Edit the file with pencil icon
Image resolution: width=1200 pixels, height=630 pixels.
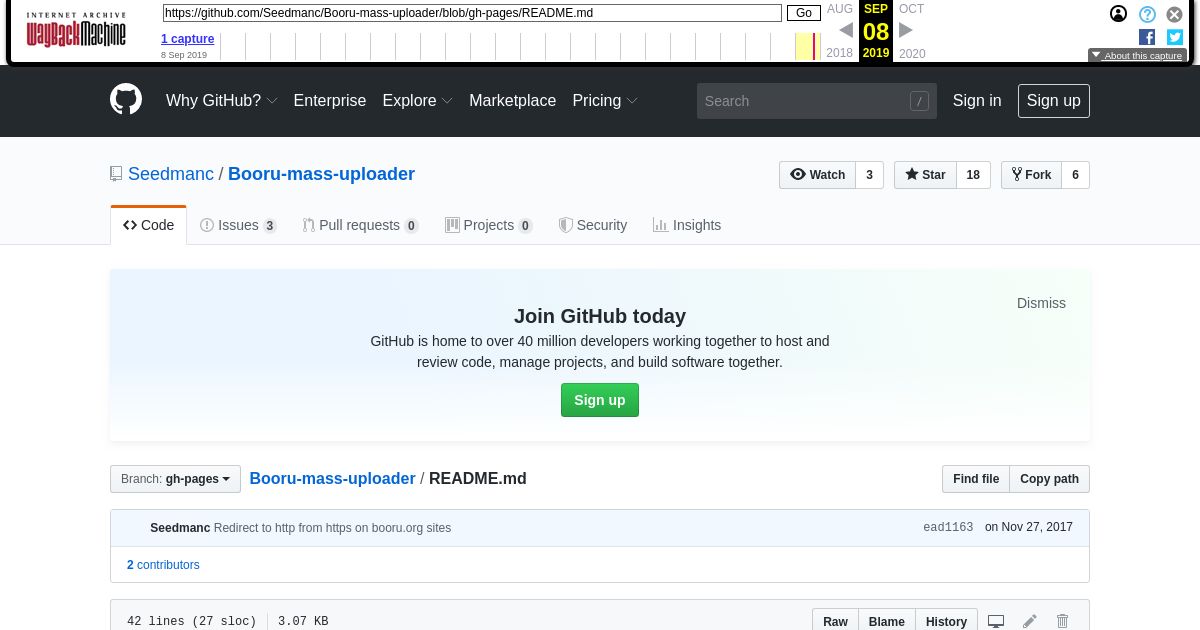coord(1030,621)
